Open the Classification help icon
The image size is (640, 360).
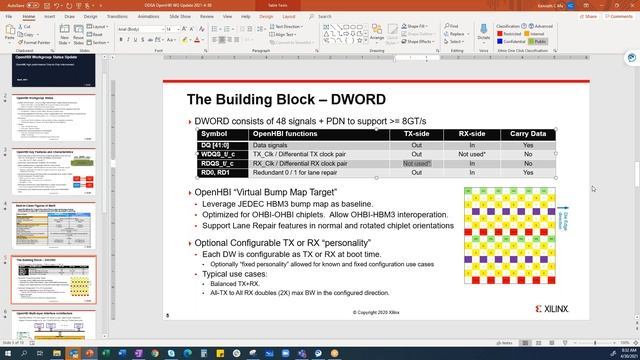pyautogui.click(x=524, y=26)
